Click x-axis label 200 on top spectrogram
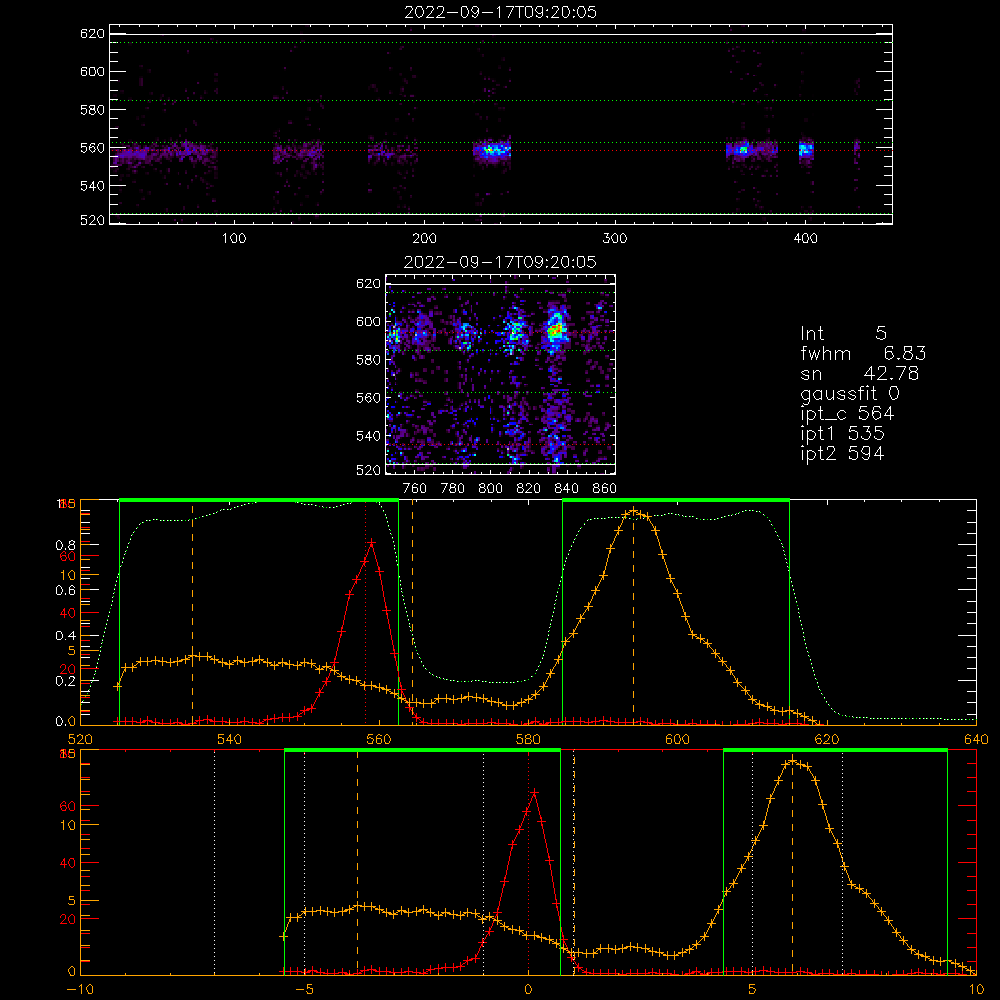The height and width of the screenshot is (1000, 1000). click(x=424, y=239)
